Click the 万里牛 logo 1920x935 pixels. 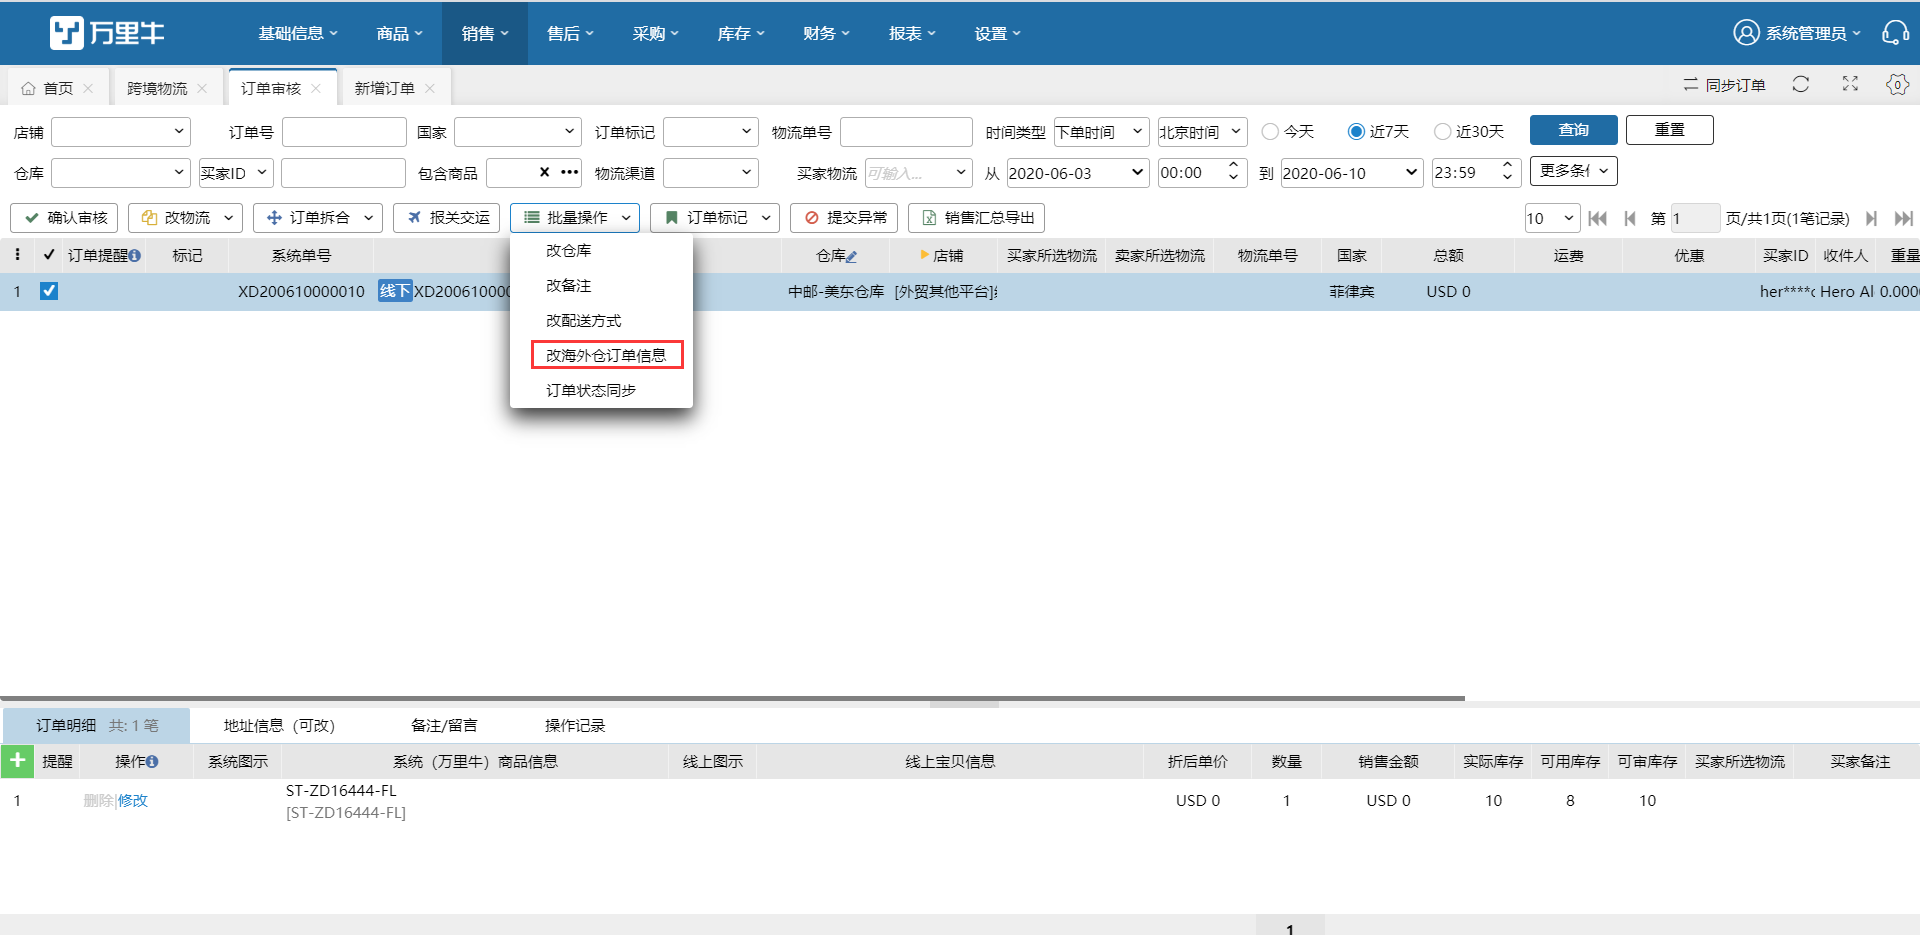107,33
